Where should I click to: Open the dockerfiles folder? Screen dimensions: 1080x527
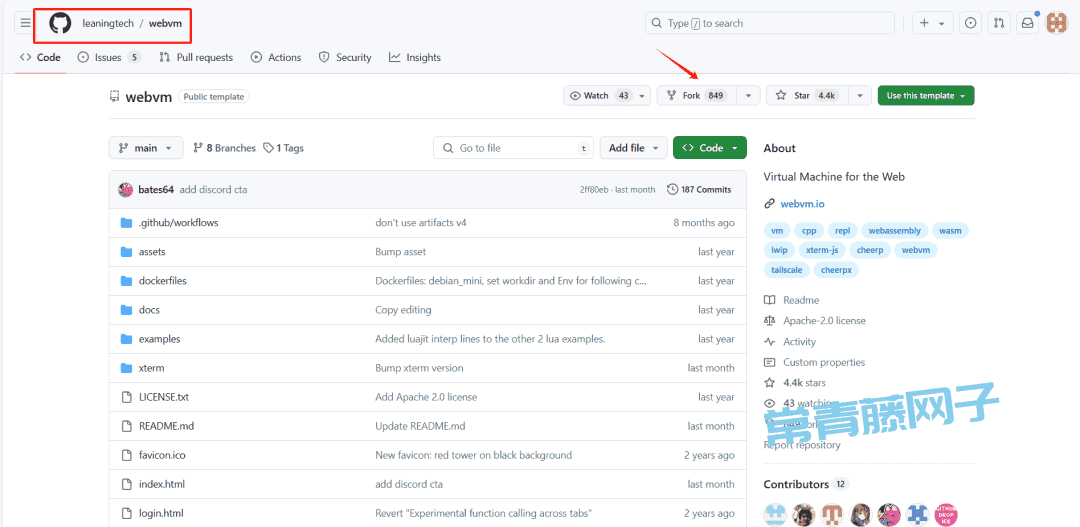(163, 280)
